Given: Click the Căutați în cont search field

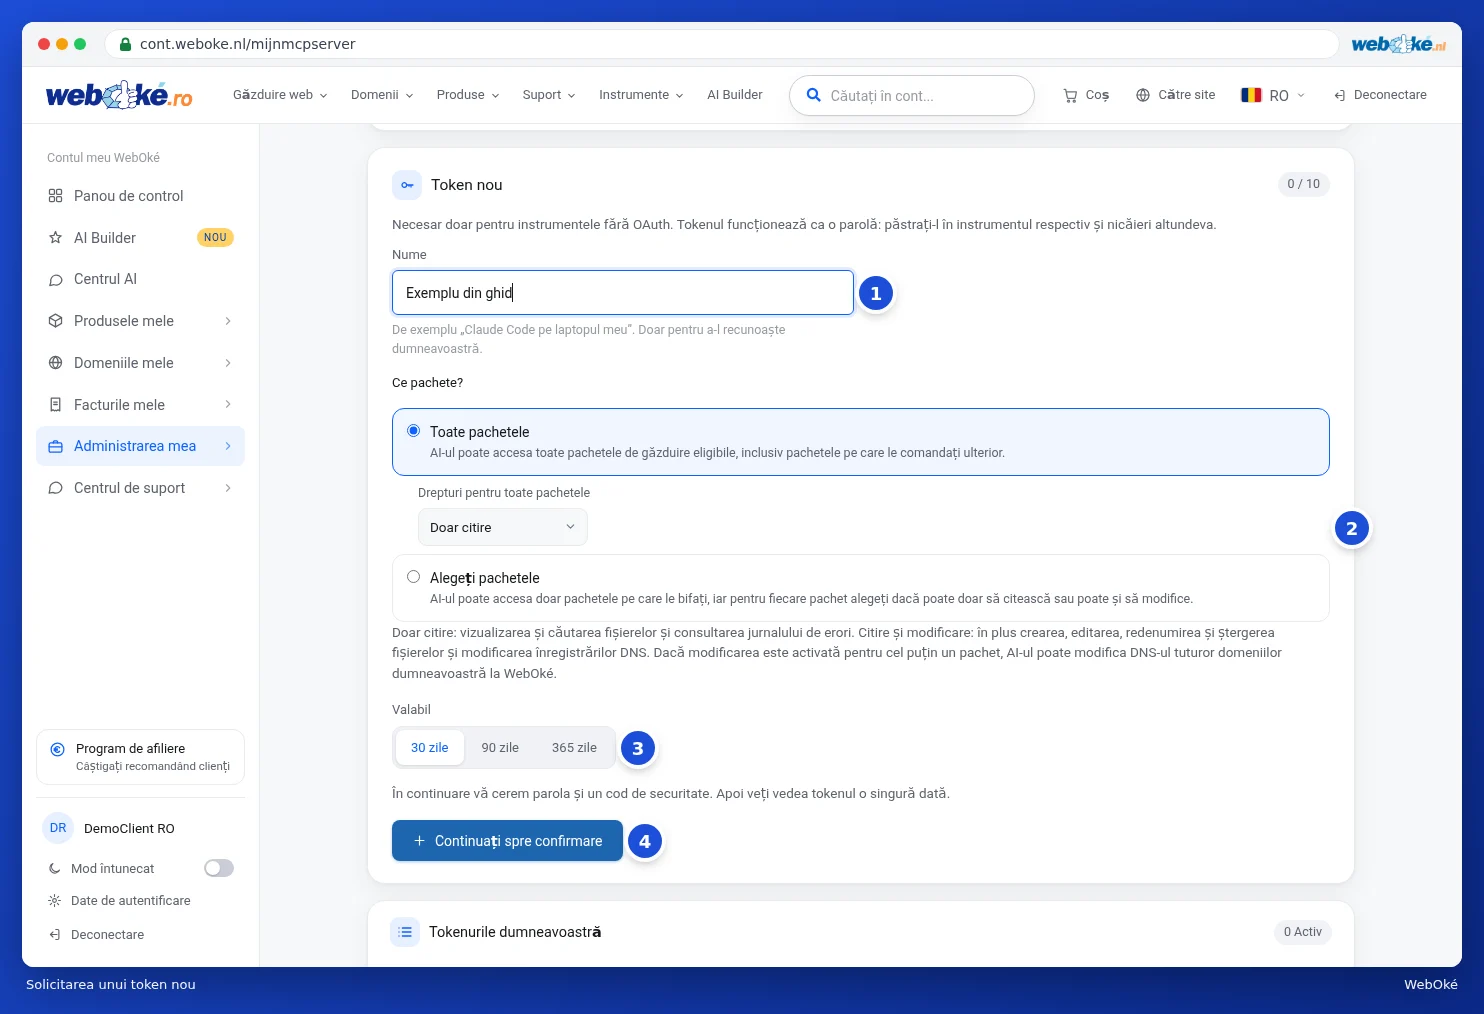Looking at the screenshot, I should pyautogui.click(x=912, y=95).
